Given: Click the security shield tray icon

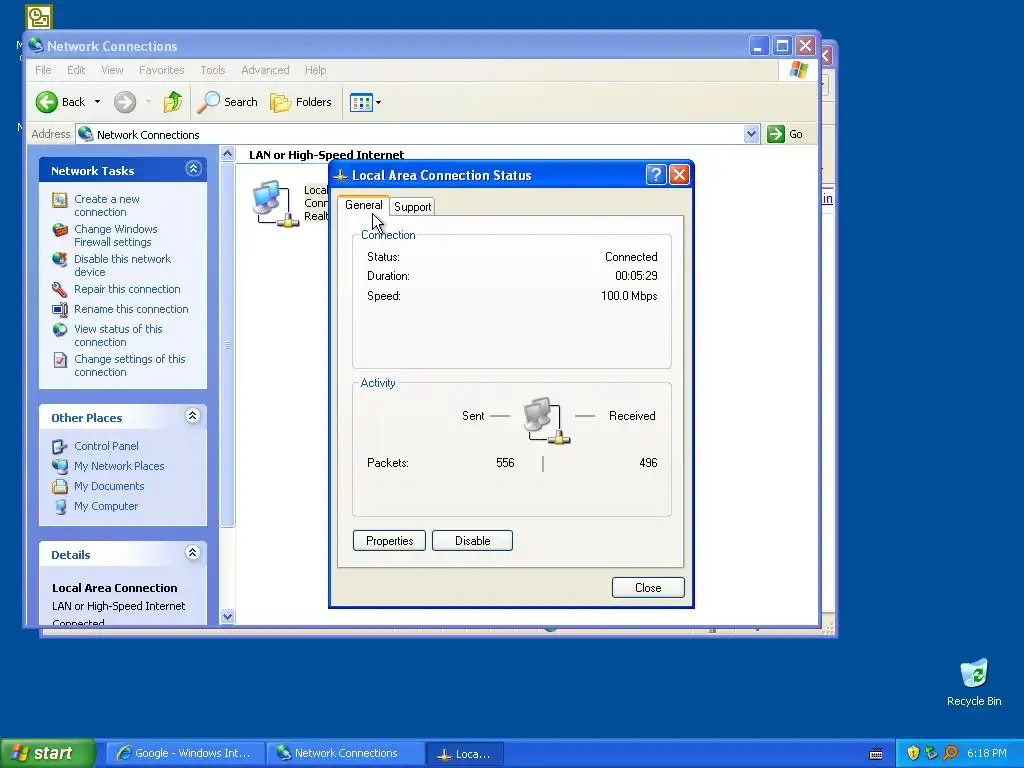Looking at the screenshot, I should tap(913, 753).
